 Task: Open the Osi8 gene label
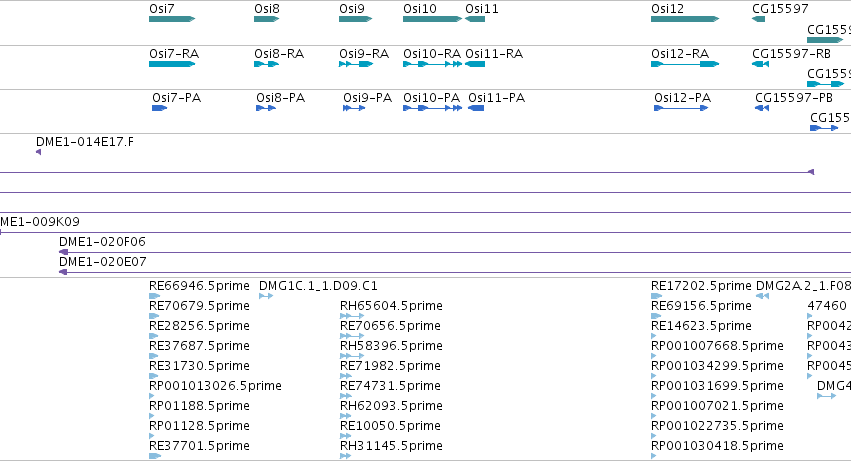267,9
